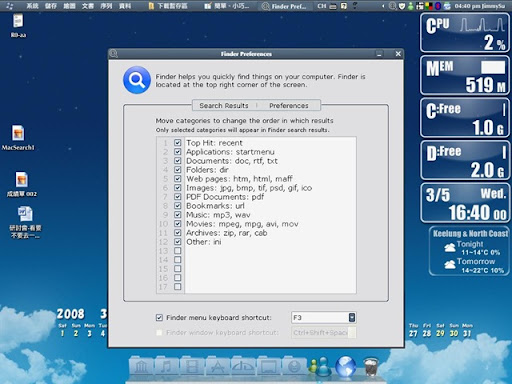512x384 pixels.
Task: Open the 序列 menu
Action: [106, 6]
